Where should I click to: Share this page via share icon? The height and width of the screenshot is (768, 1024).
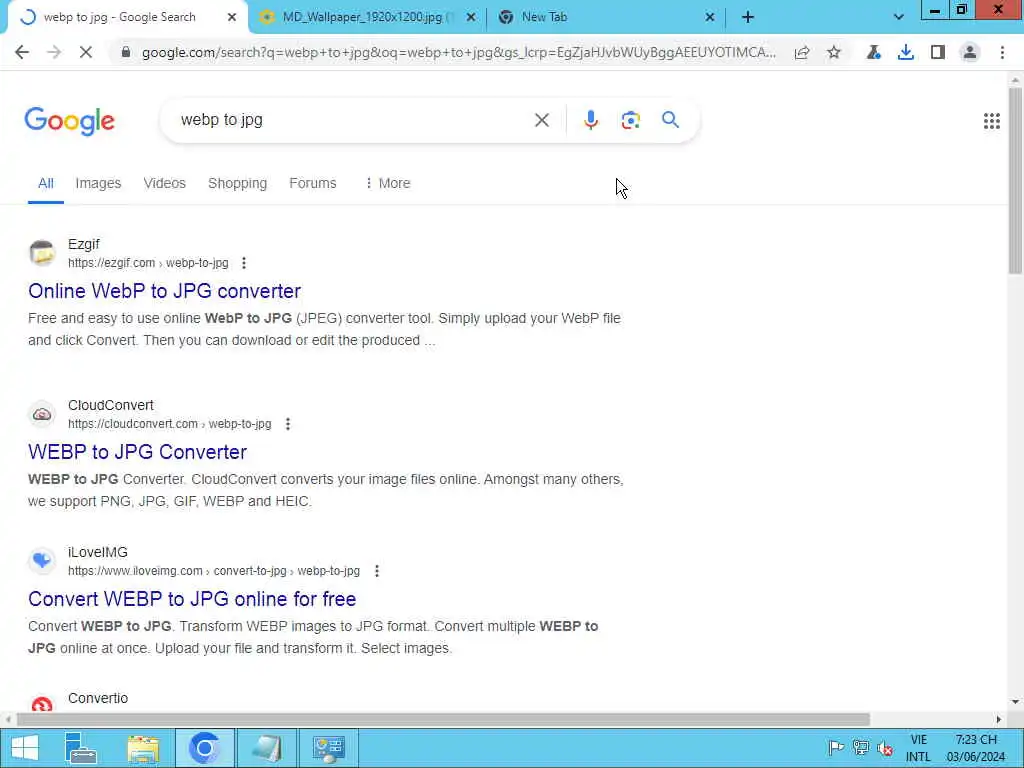802,52
